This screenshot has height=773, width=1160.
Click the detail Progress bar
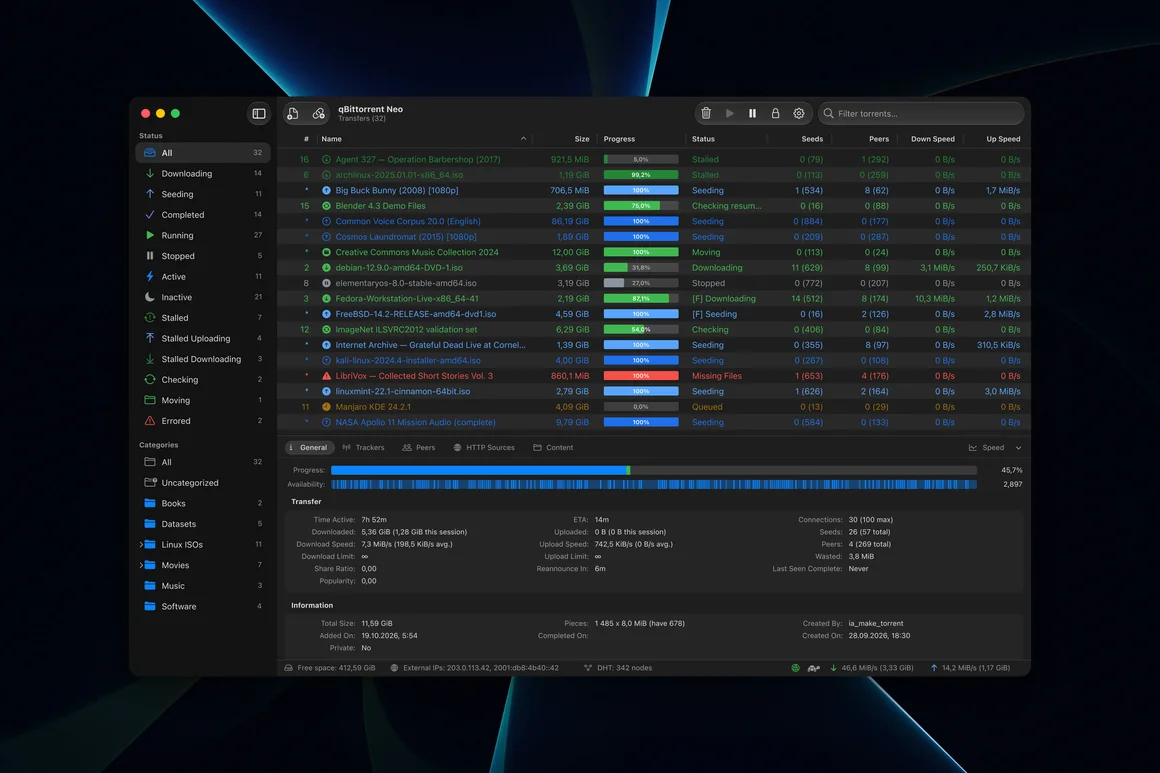point(654,470)
